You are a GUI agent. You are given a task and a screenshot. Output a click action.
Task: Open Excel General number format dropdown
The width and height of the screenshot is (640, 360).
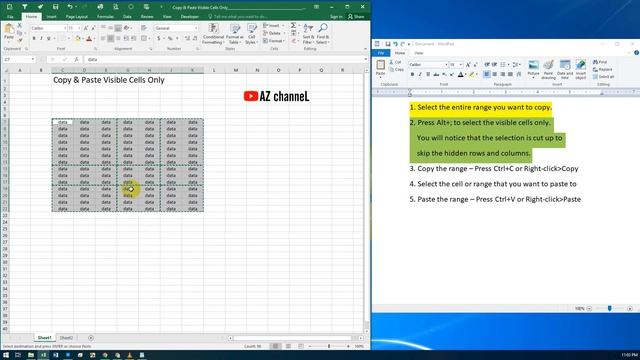pos(196,28)
